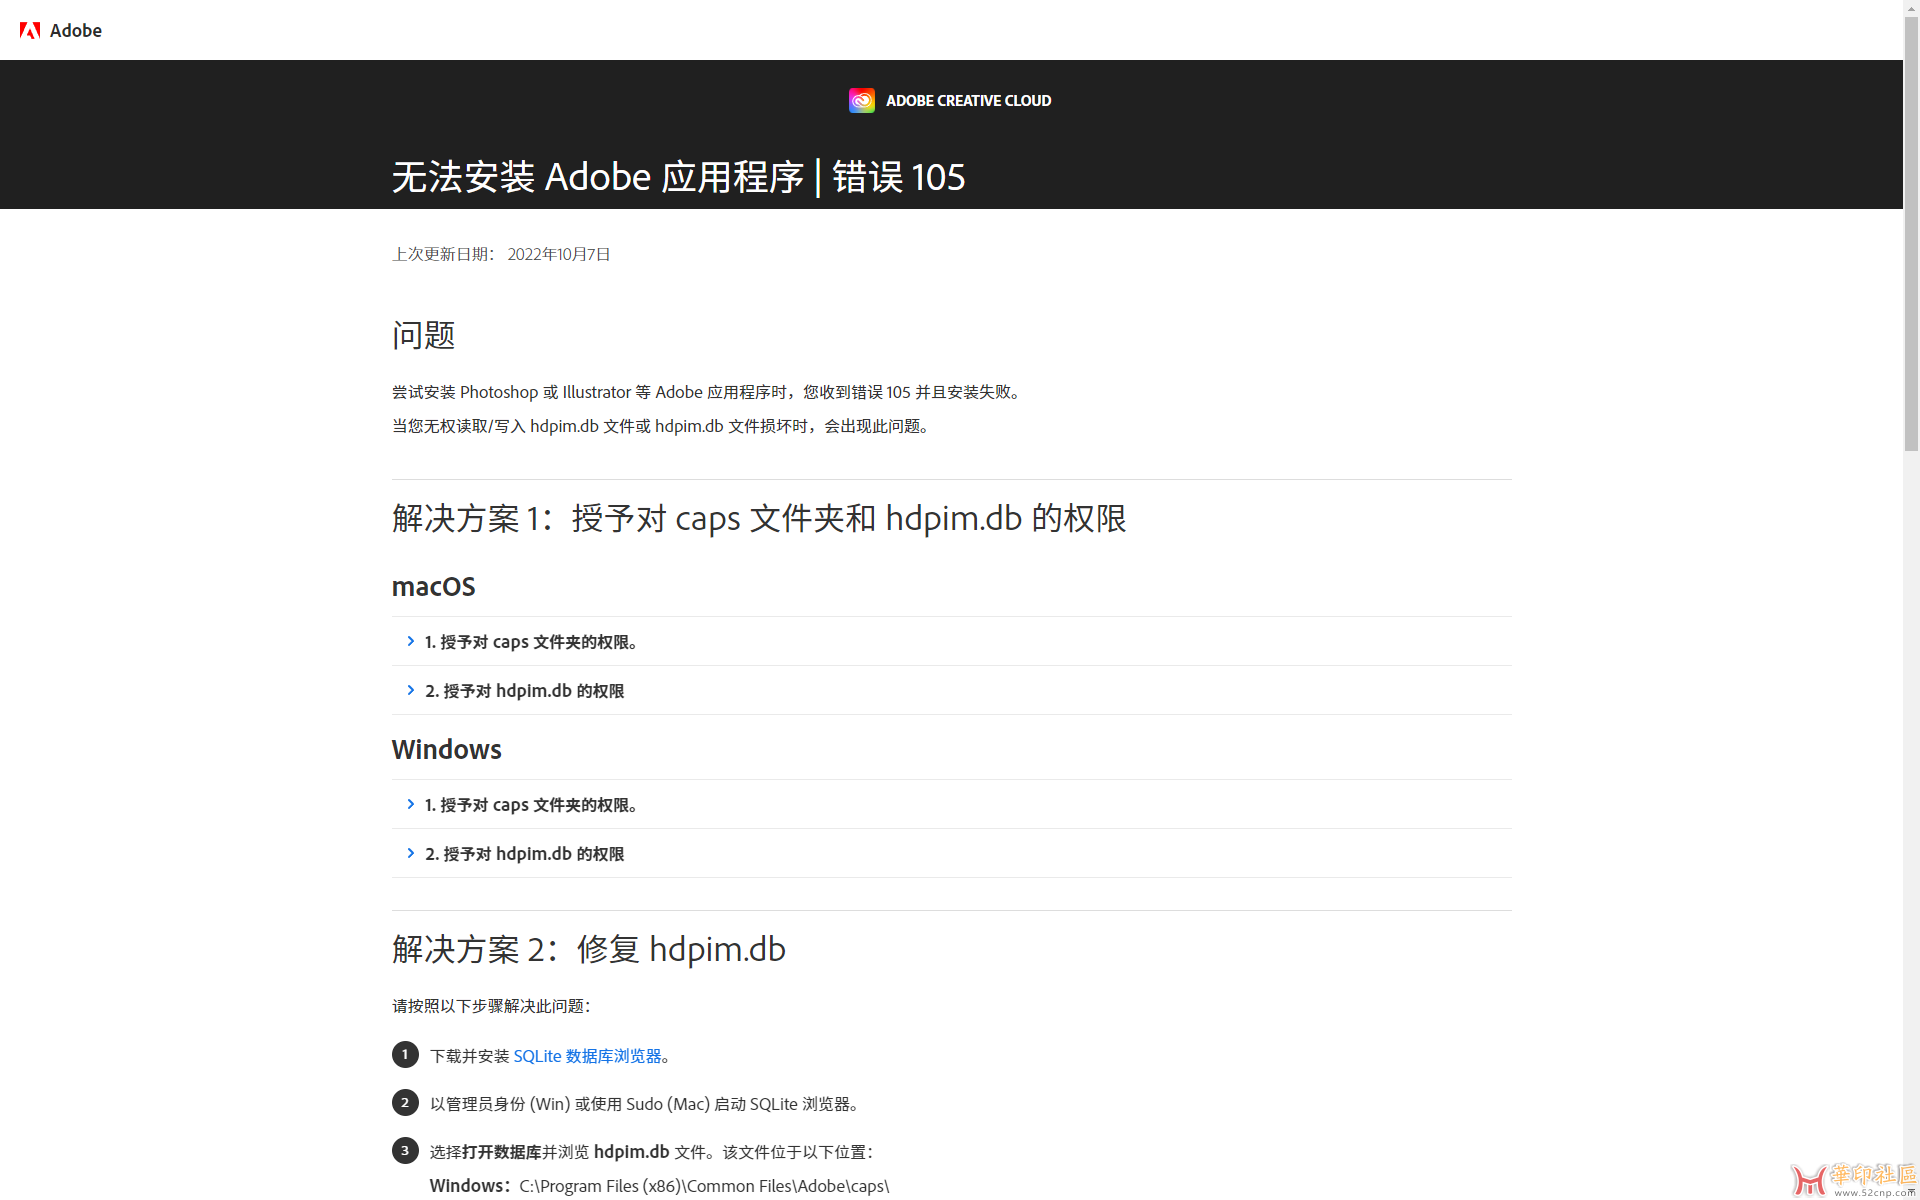This screenshot has height=1200, width=1920.
Task: Click the vertical scrollbar thumb
Action: click(x=1911, y=235)
